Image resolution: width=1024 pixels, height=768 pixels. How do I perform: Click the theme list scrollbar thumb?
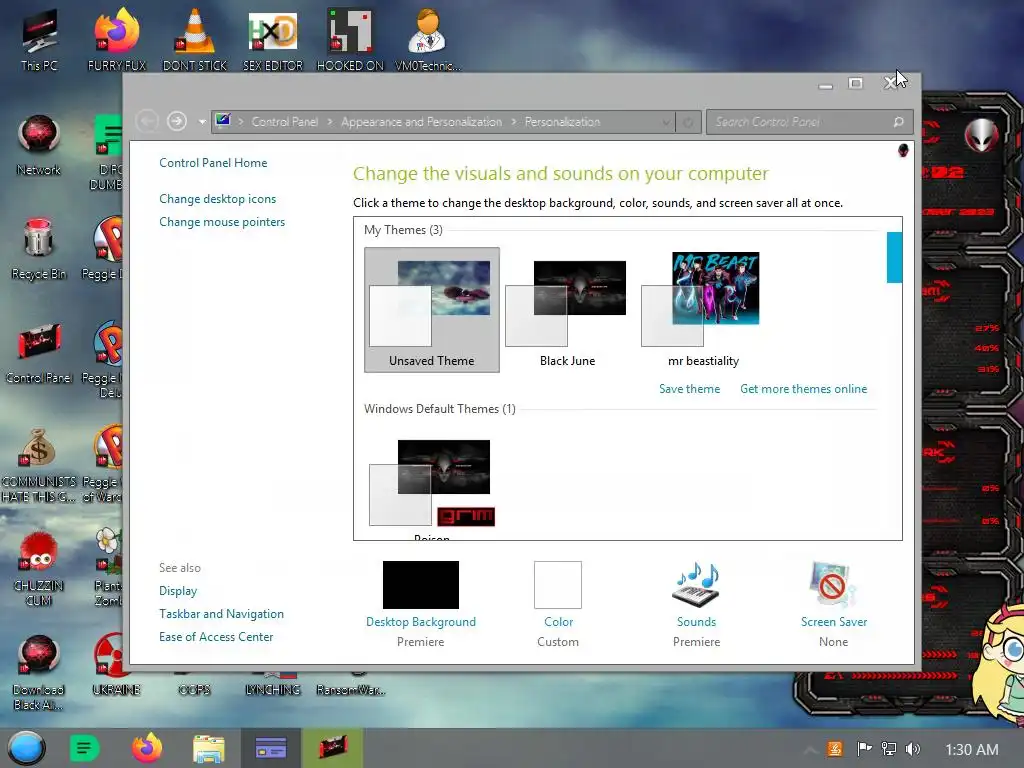[x=894, y=257]
